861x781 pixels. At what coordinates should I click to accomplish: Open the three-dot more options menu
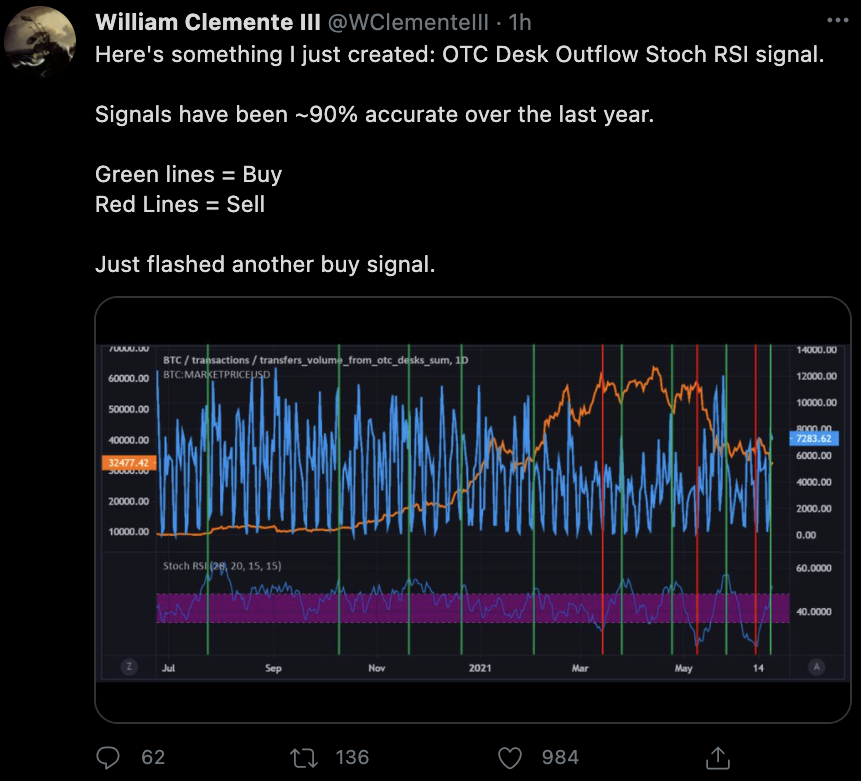[836, 20]
